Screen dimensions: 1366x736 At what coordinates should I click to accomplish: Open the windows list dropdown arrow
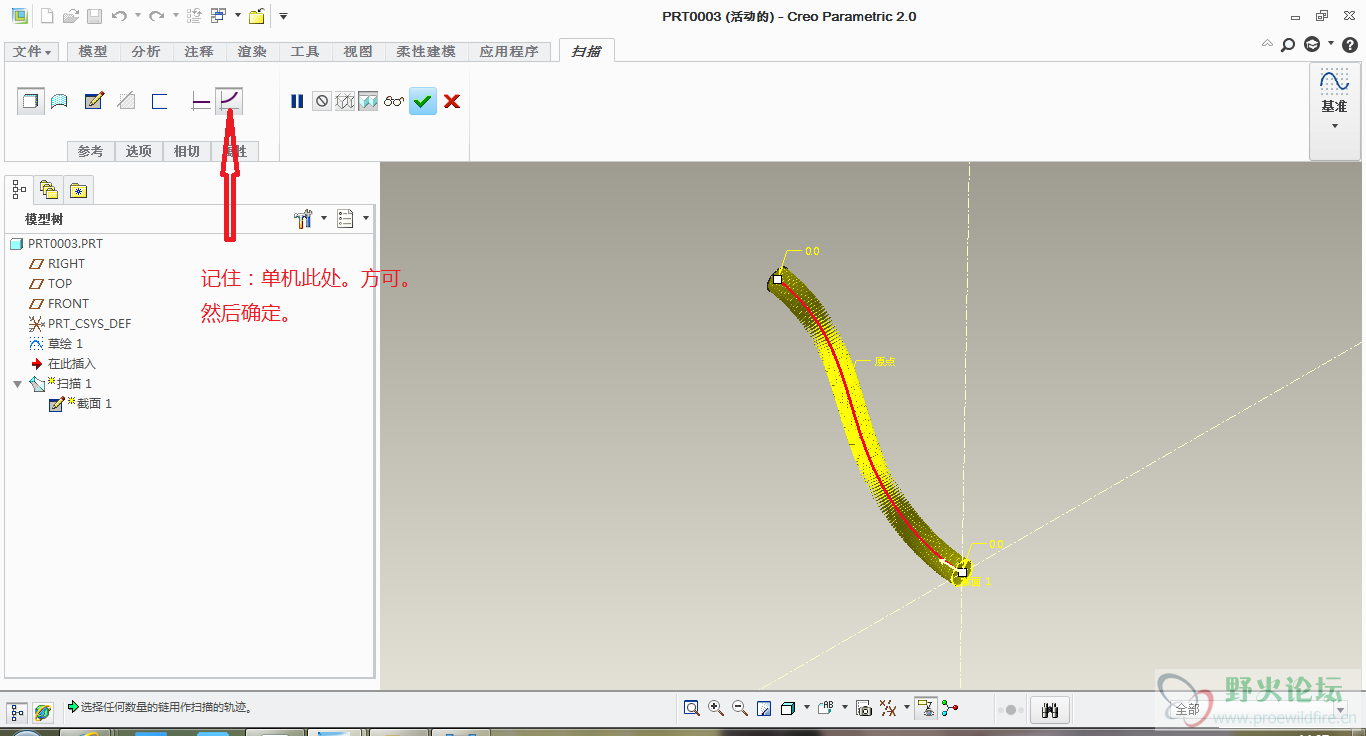237,16
